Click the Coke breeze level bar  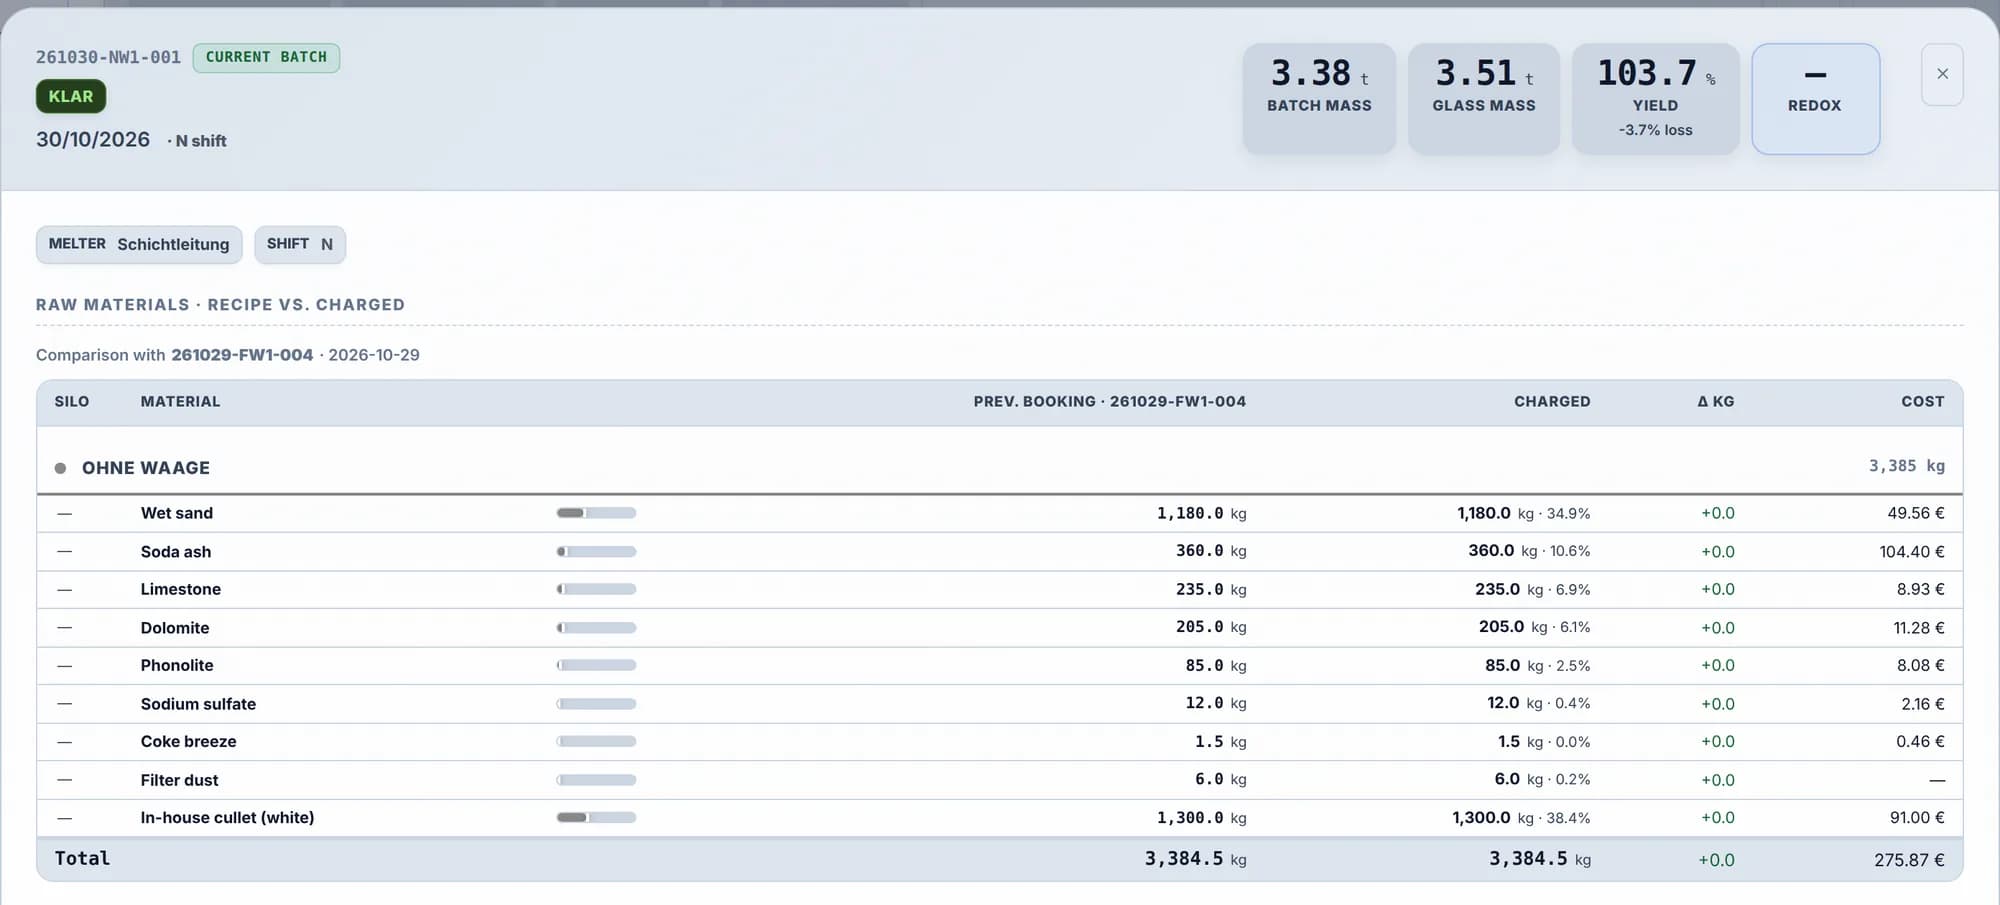596,741
